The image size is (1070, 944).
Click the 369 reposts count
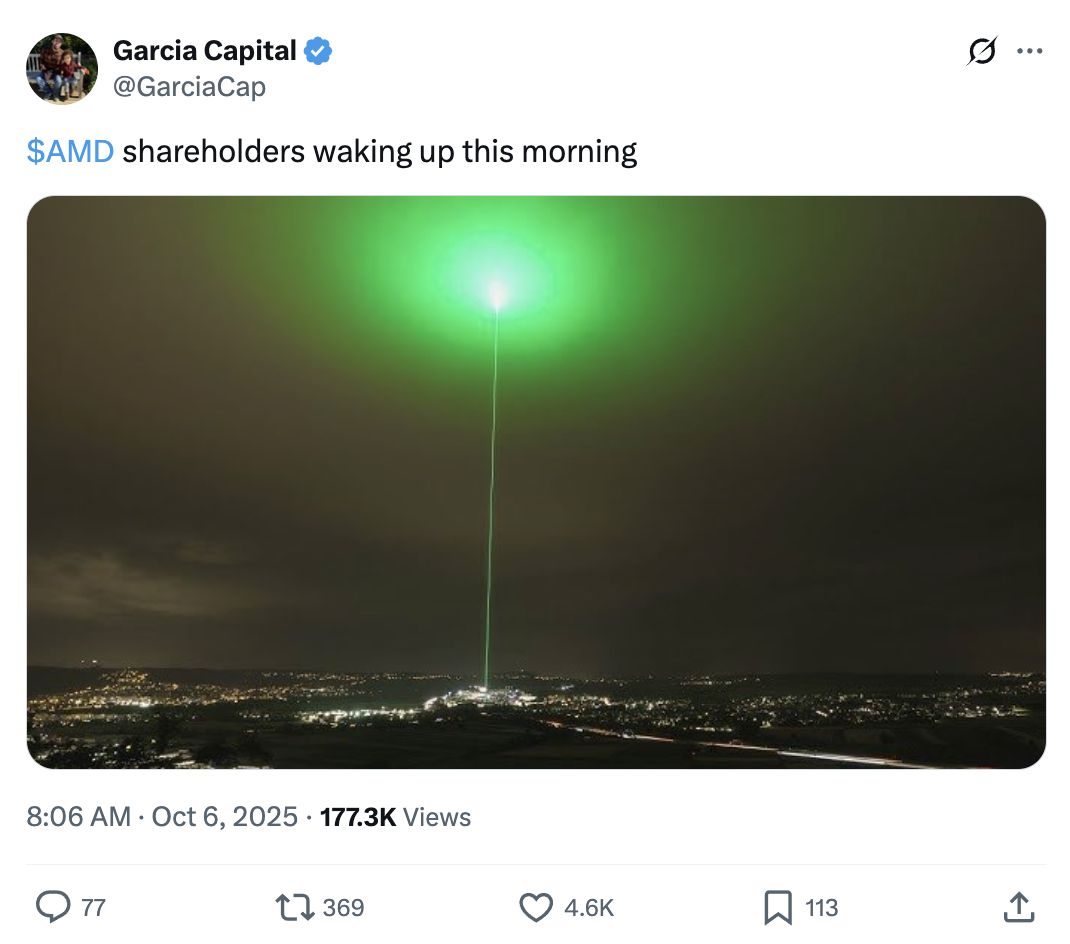pyautogui.click(x=343, y=908)
